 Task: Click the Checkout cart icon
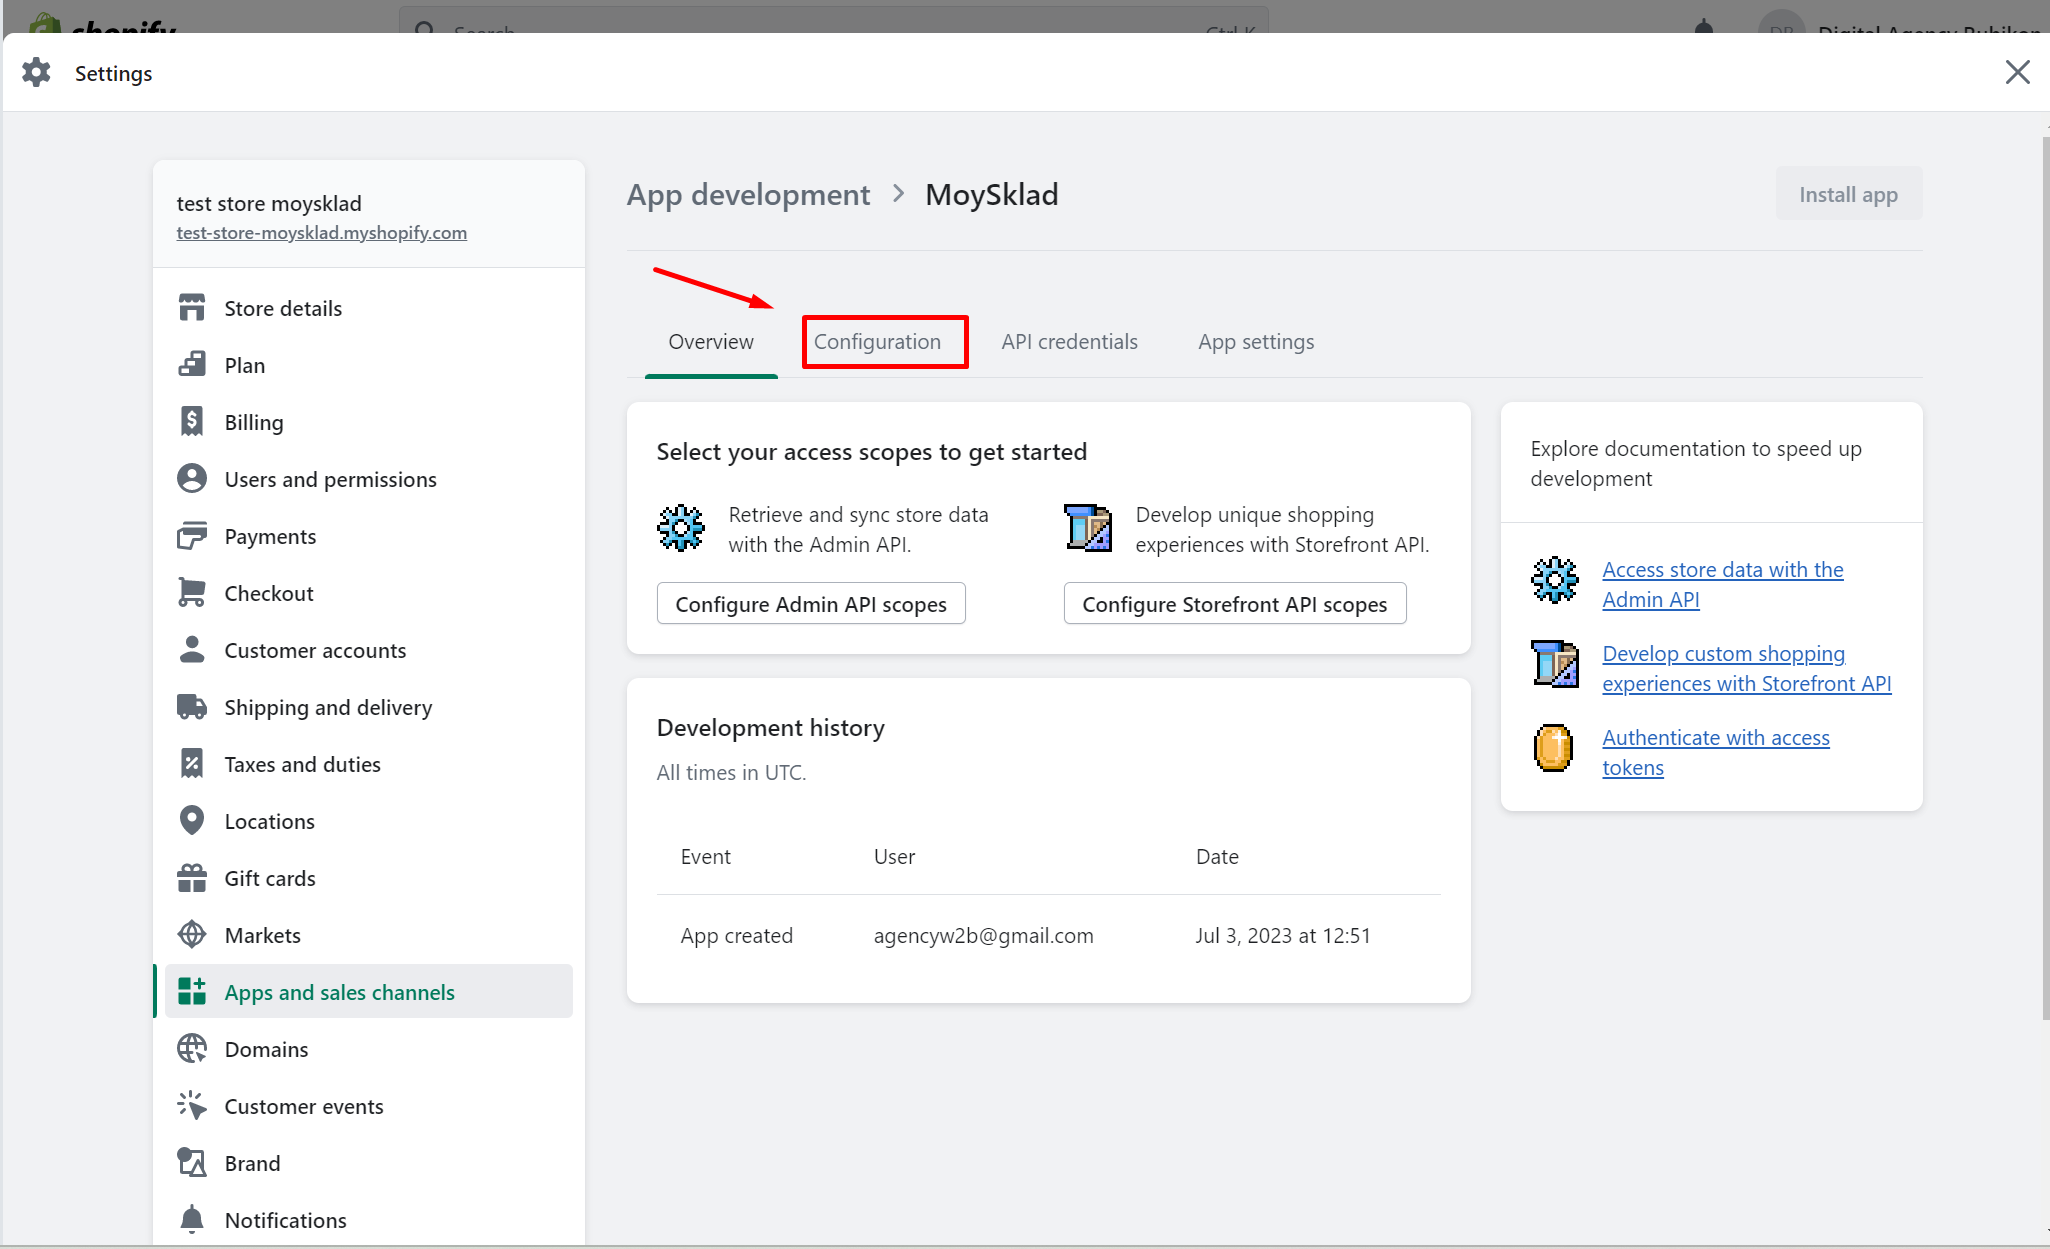coord(191,593)
